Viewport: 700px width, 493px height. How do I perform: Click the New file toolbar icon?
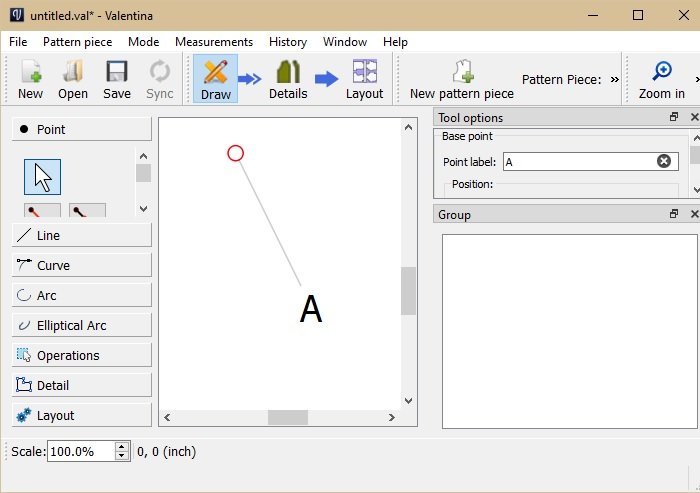pyautogui.click(x=31, y=79)
